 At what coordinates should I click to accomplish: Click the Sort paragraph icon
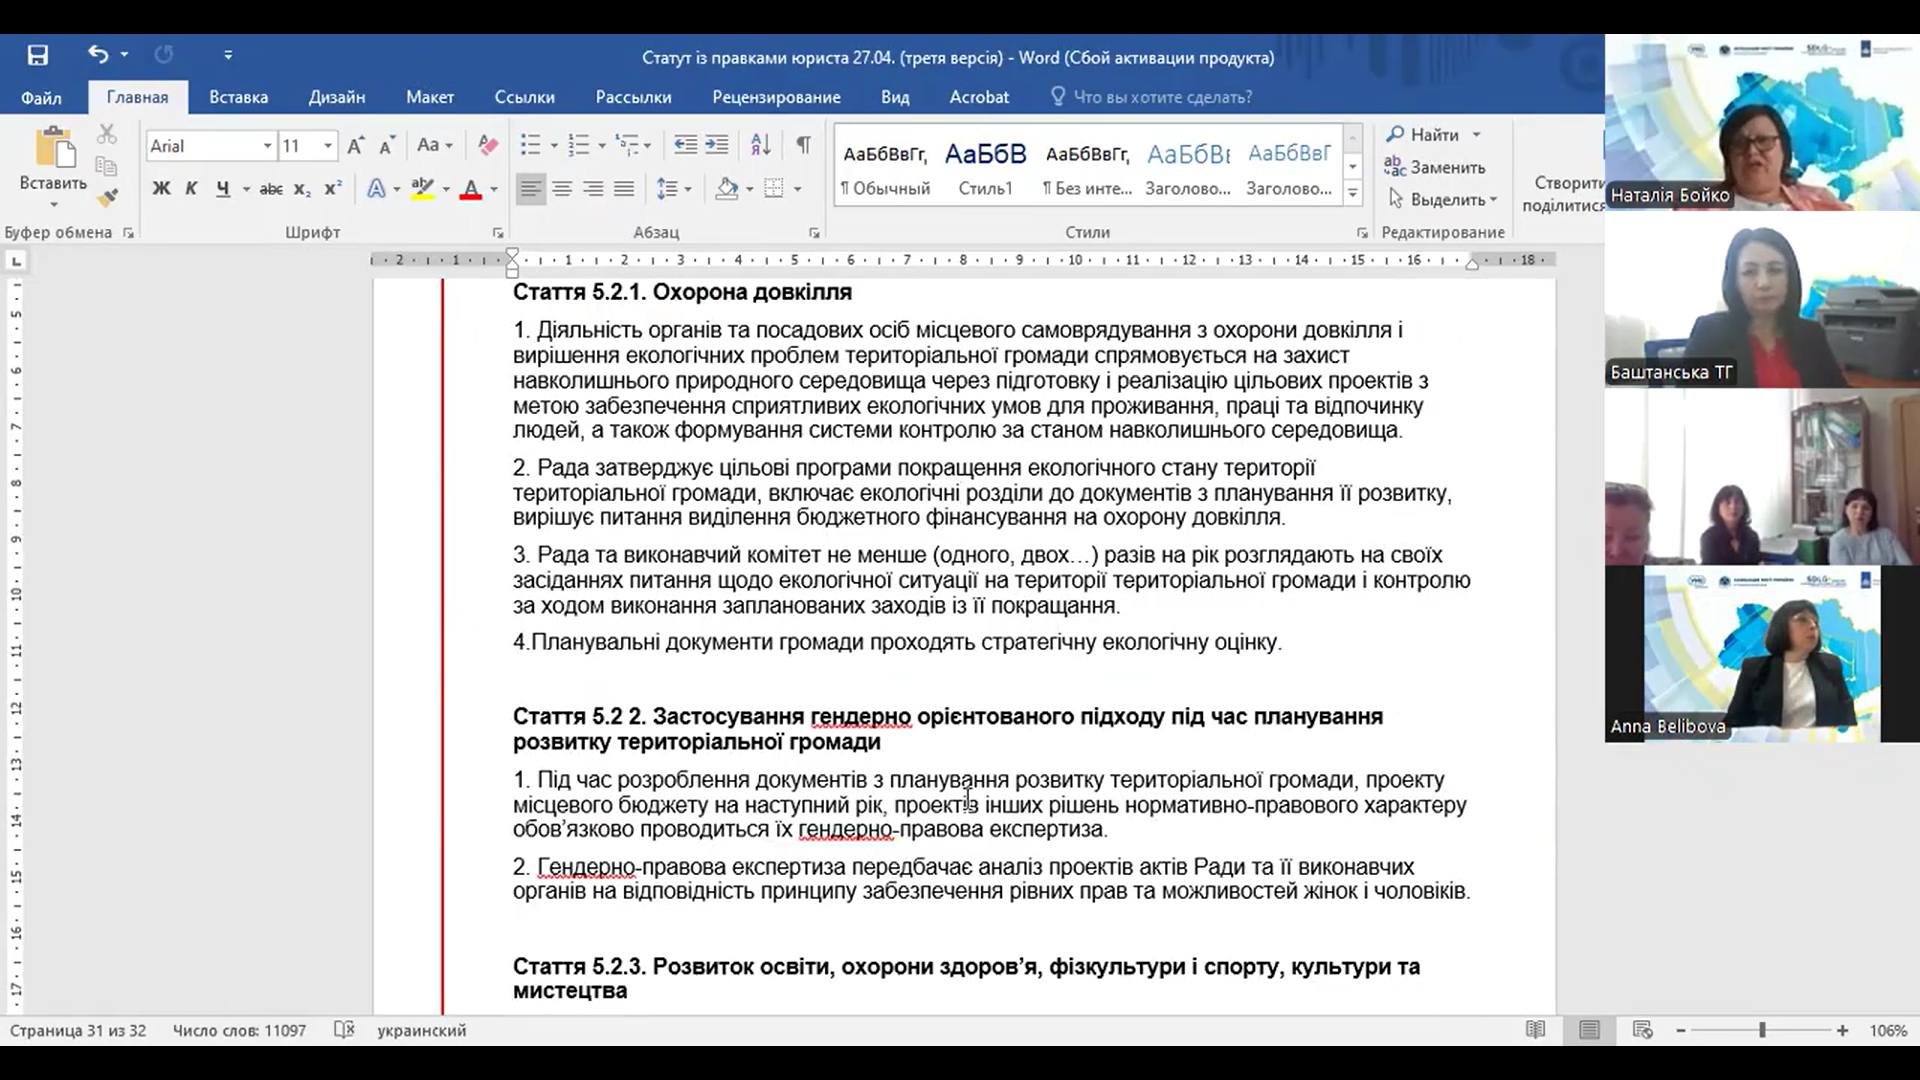pos(760,145)
